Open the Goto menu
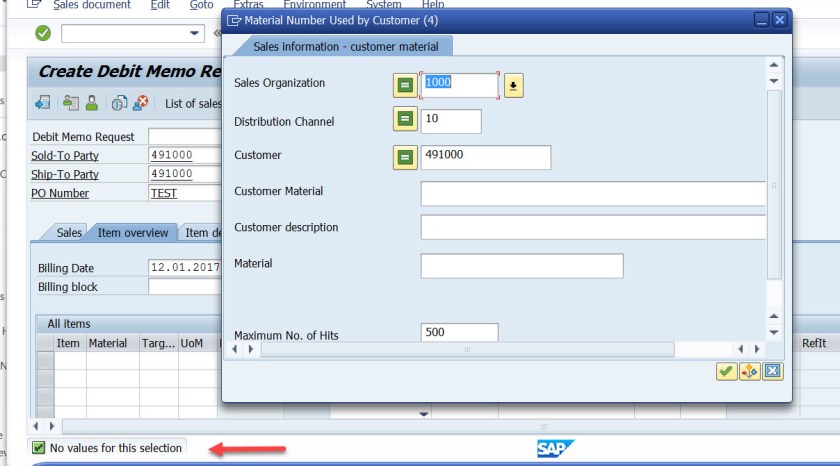 [201, 5]
